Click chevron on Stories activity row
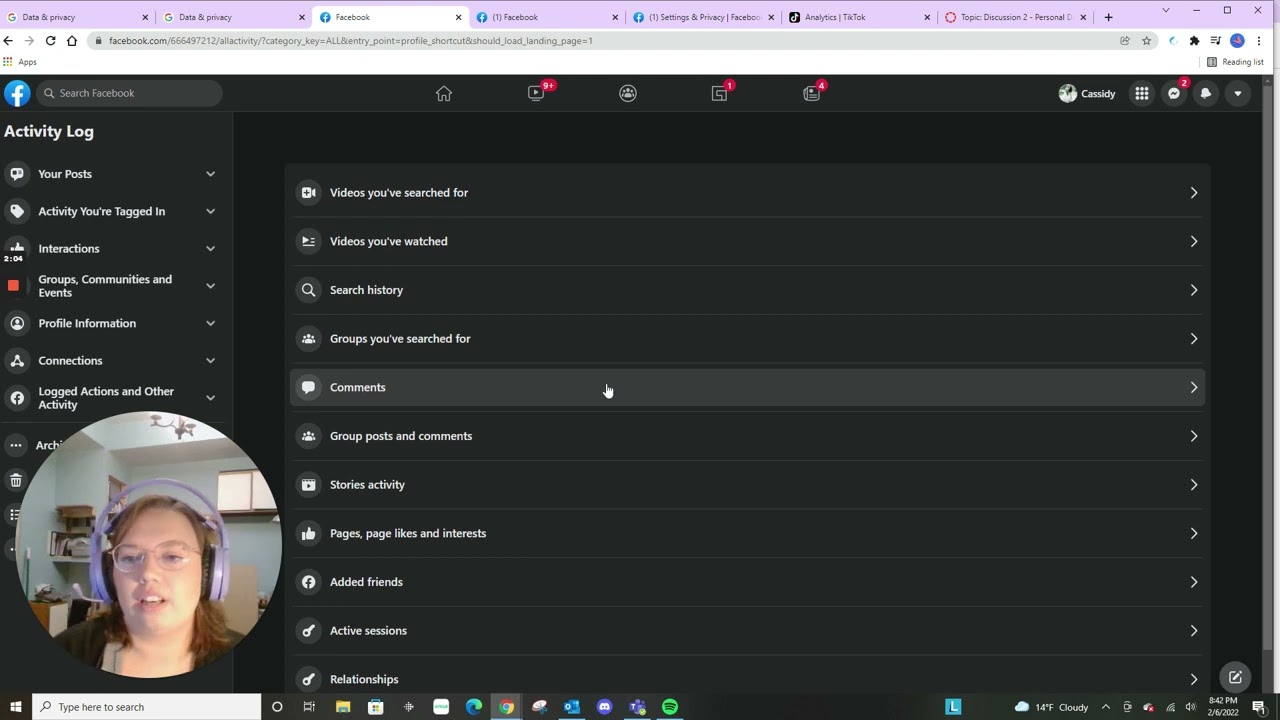 [1193, 485]
